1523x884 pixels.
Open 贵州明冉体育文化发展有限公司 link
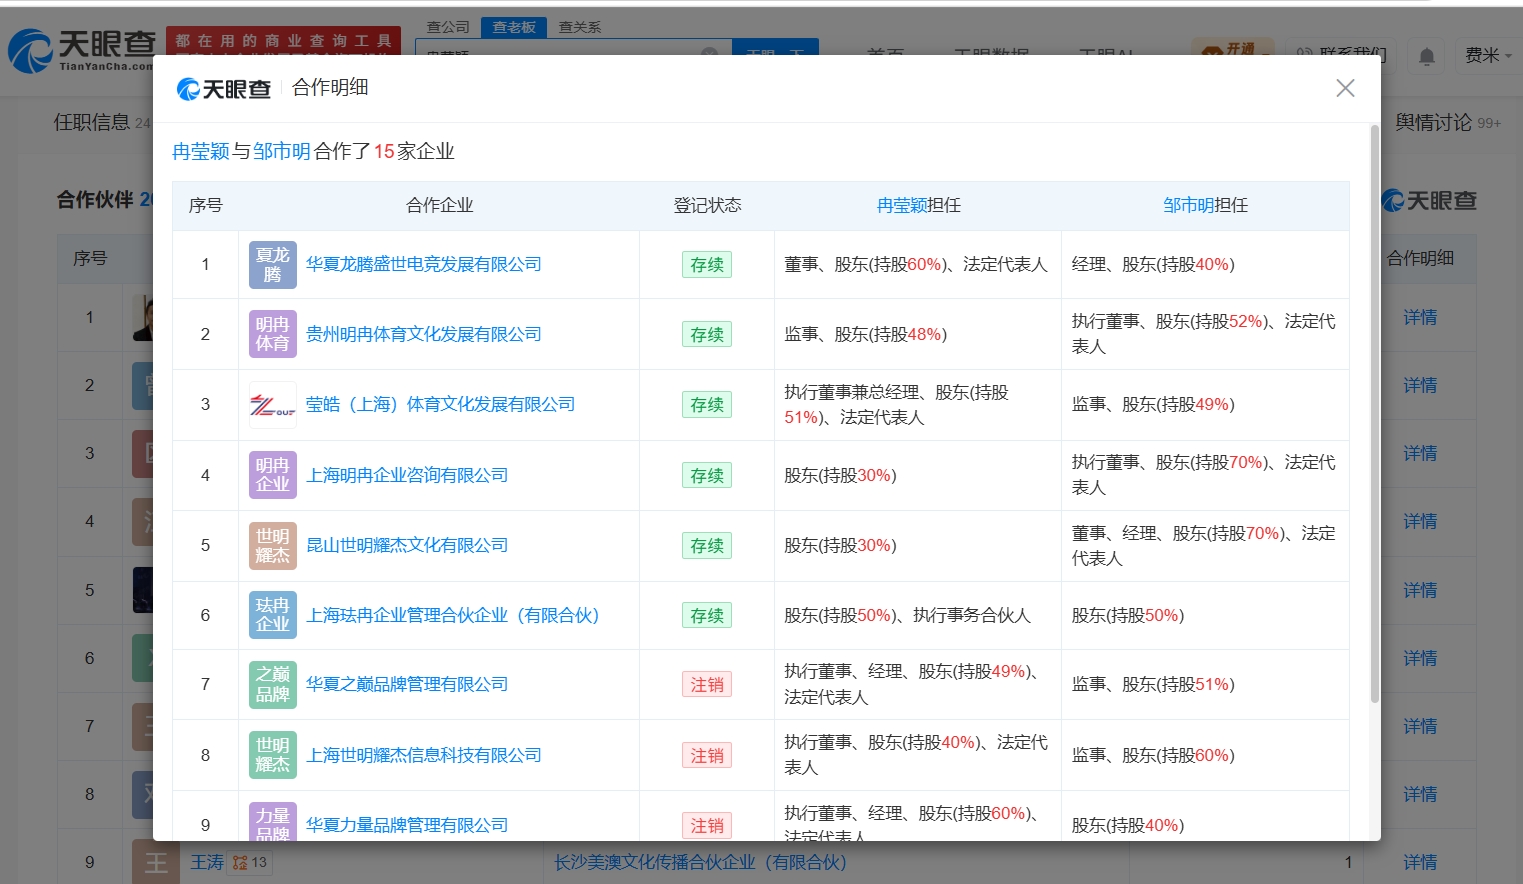click(x=424, y=334)
